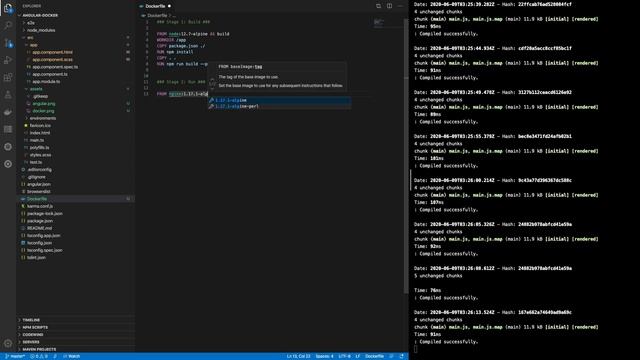
Task: Open the compare changes icon in editor toolbar
Action: click(x=378, y=6)
